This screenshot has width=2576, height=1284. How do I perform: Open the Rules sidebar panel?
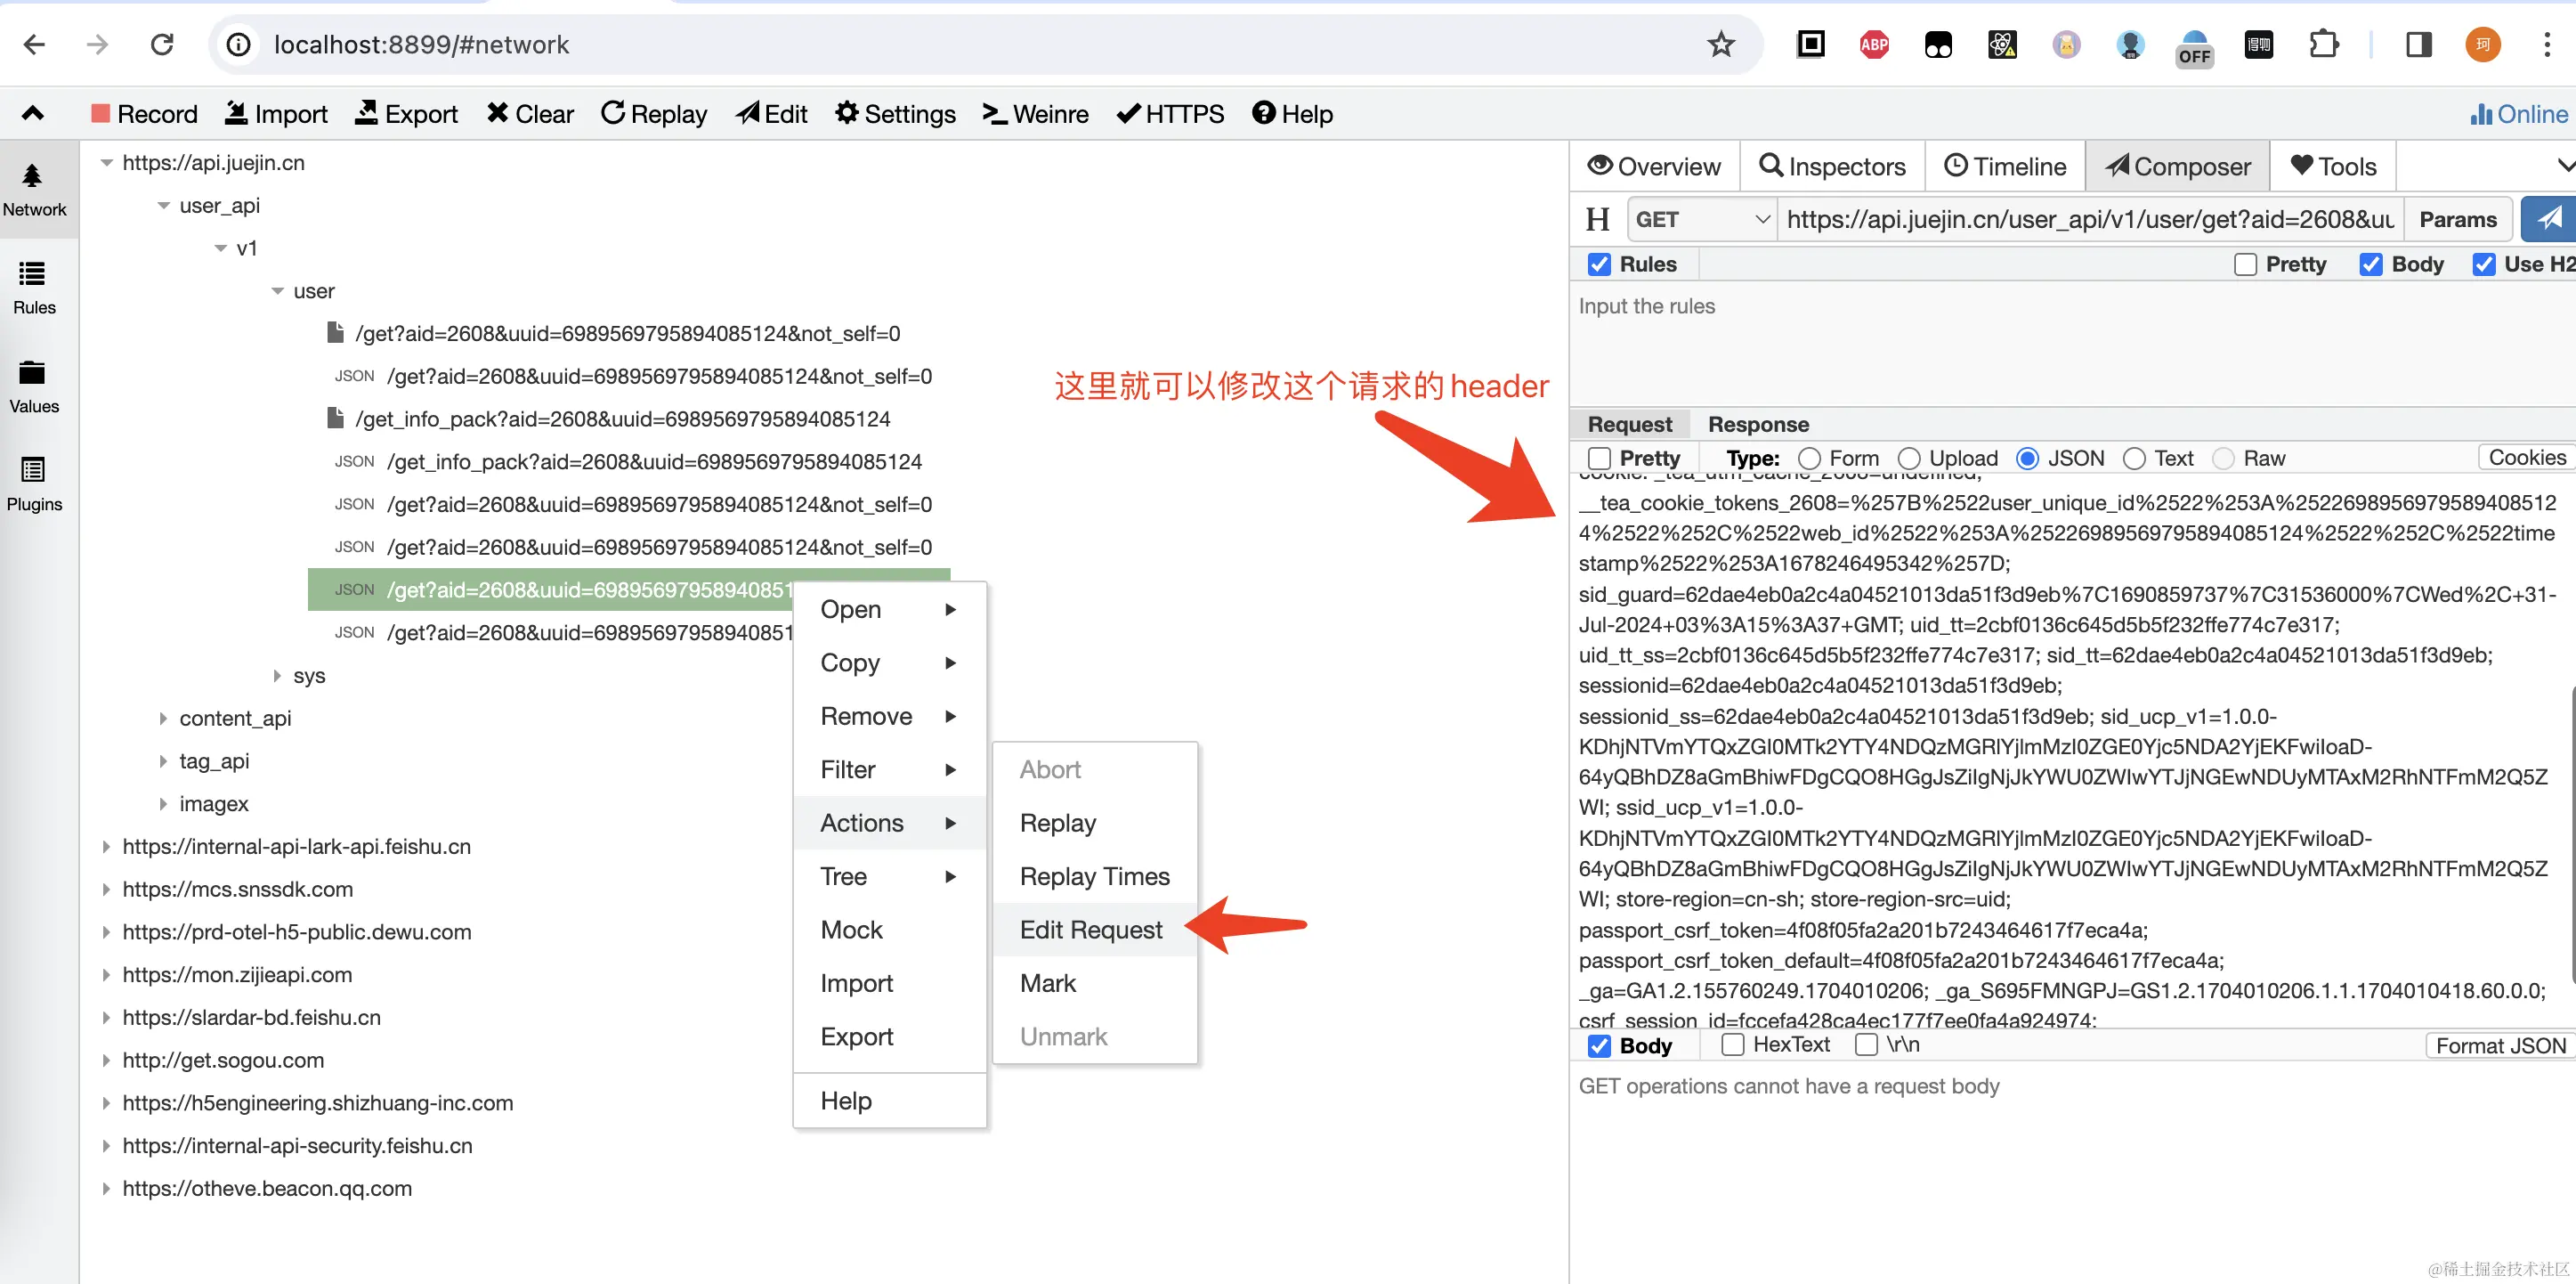(33, 286)
